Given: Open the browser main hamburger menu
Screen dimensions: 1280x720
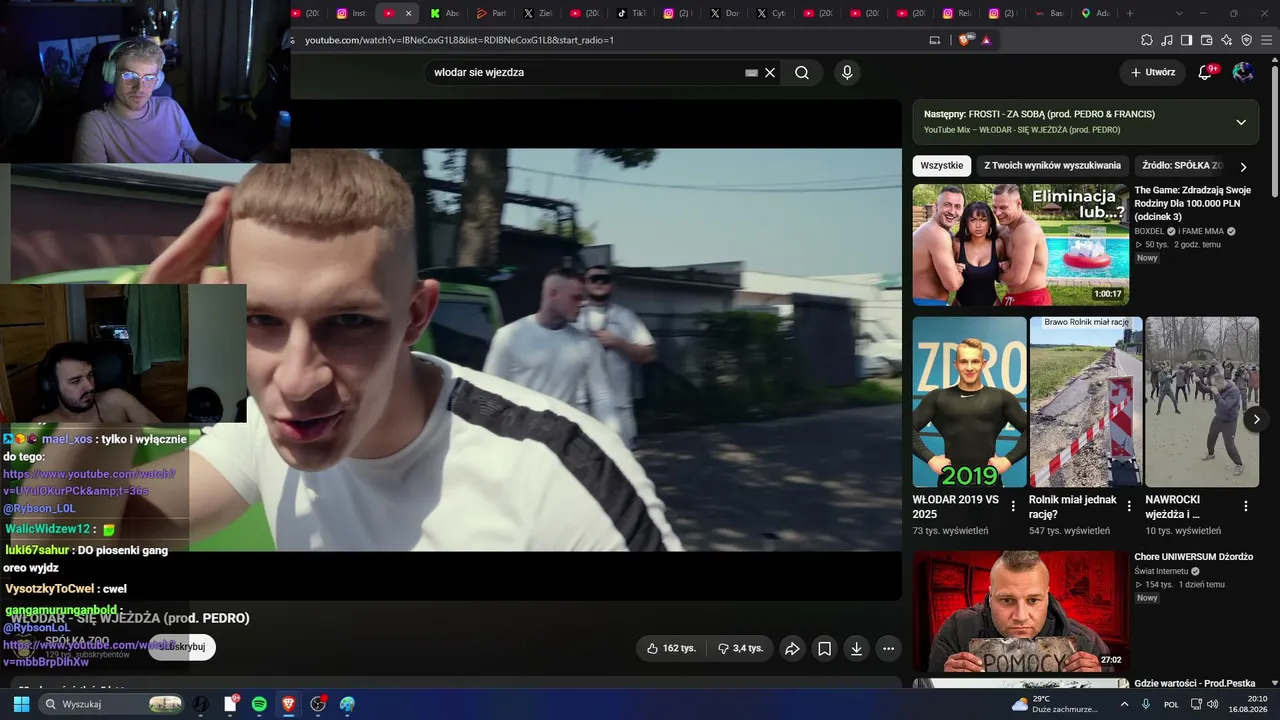Looking at the screenshot, I should [x=1267, y=40].
